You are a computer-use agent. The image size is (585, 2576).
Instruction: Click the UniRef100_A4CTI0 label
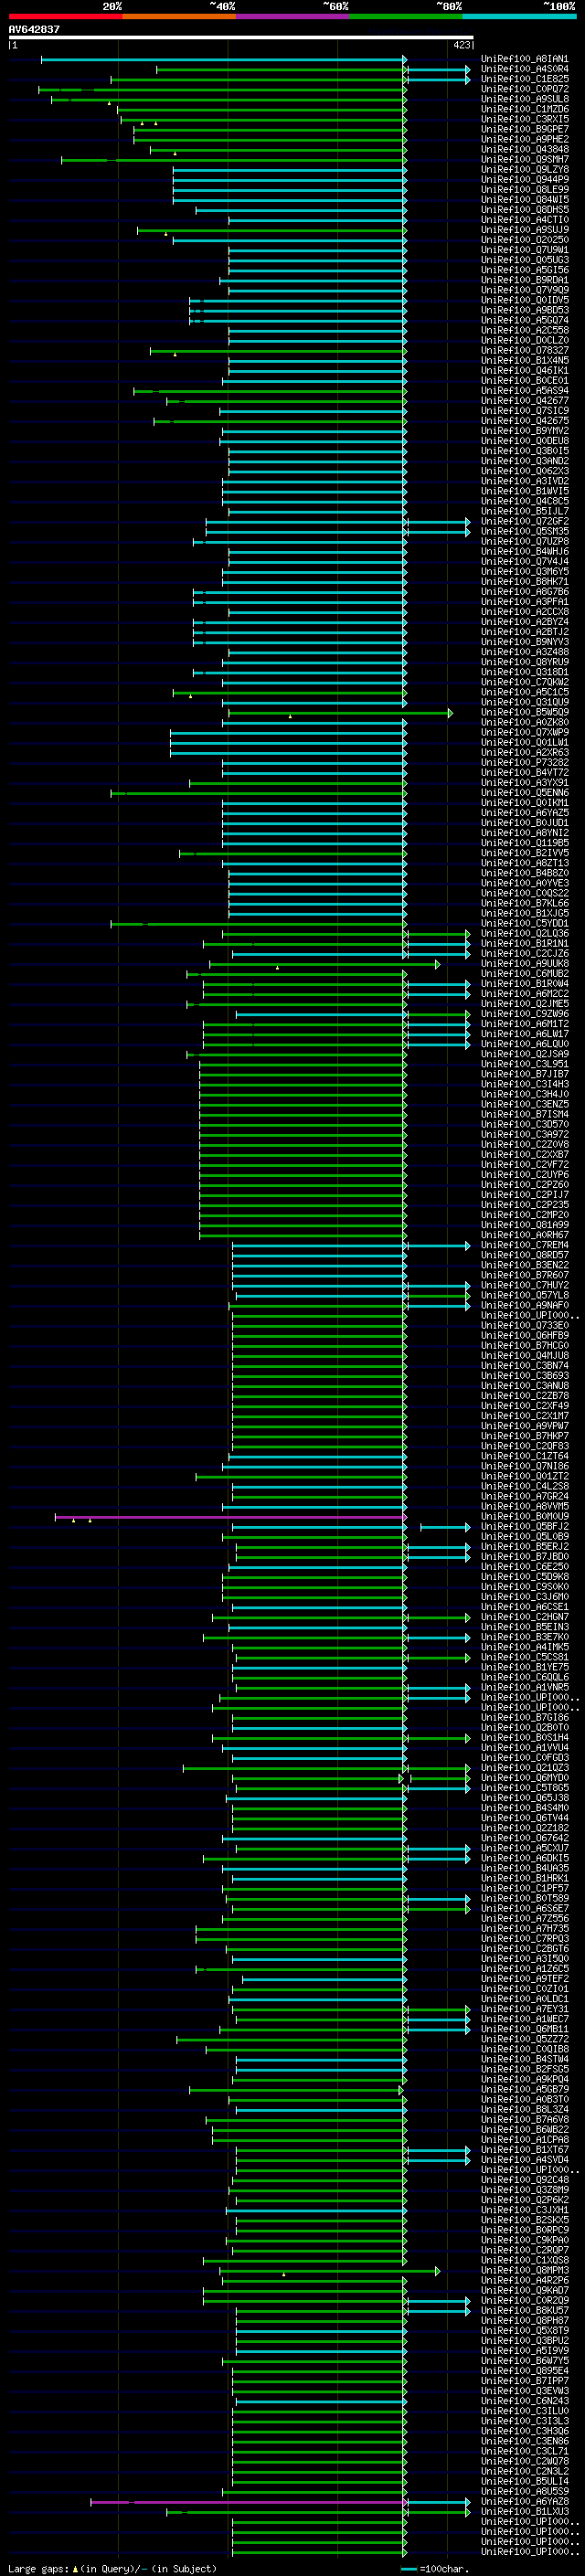click(525, 220)
